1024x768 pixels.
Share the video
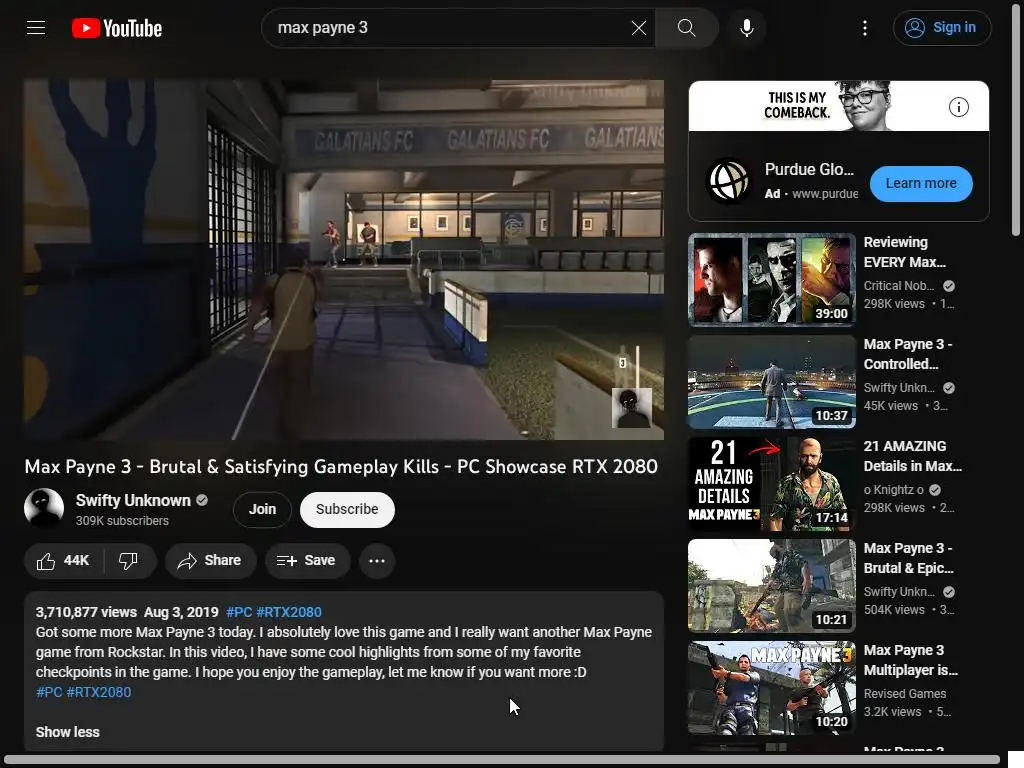(x=210, y=560)
